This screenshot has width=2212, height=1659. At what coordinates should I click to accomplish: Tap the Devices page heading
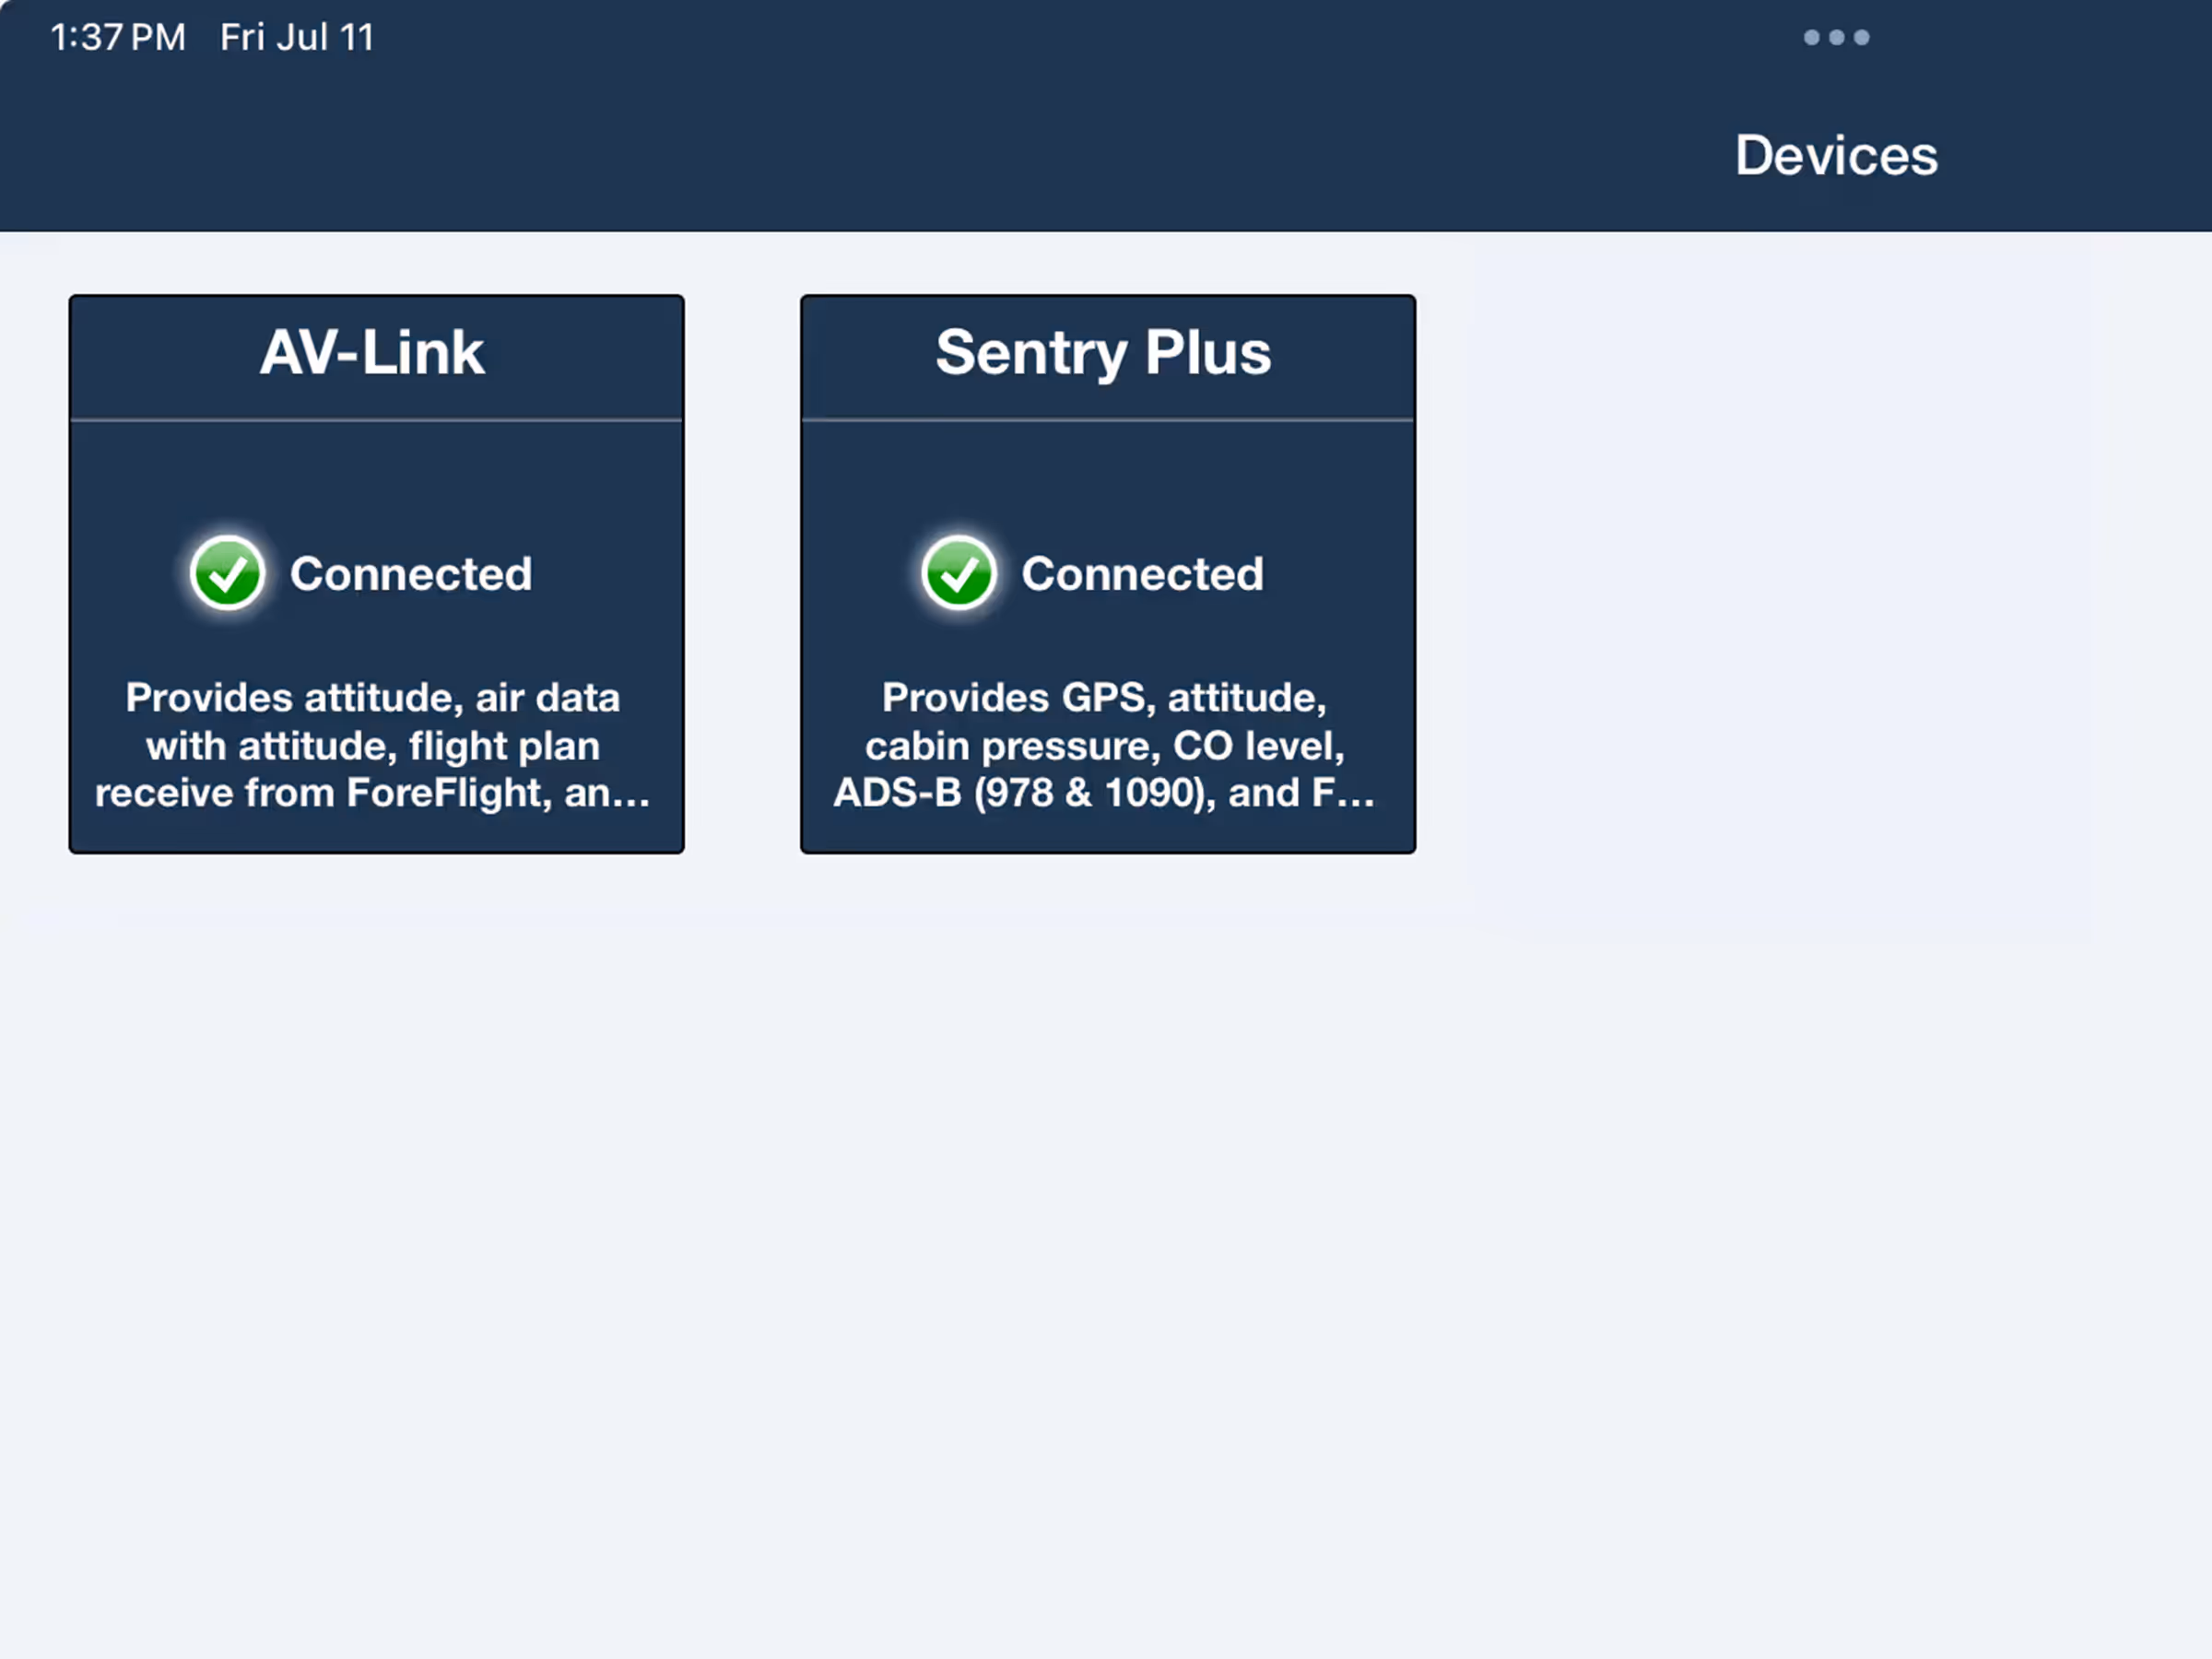1836,156
